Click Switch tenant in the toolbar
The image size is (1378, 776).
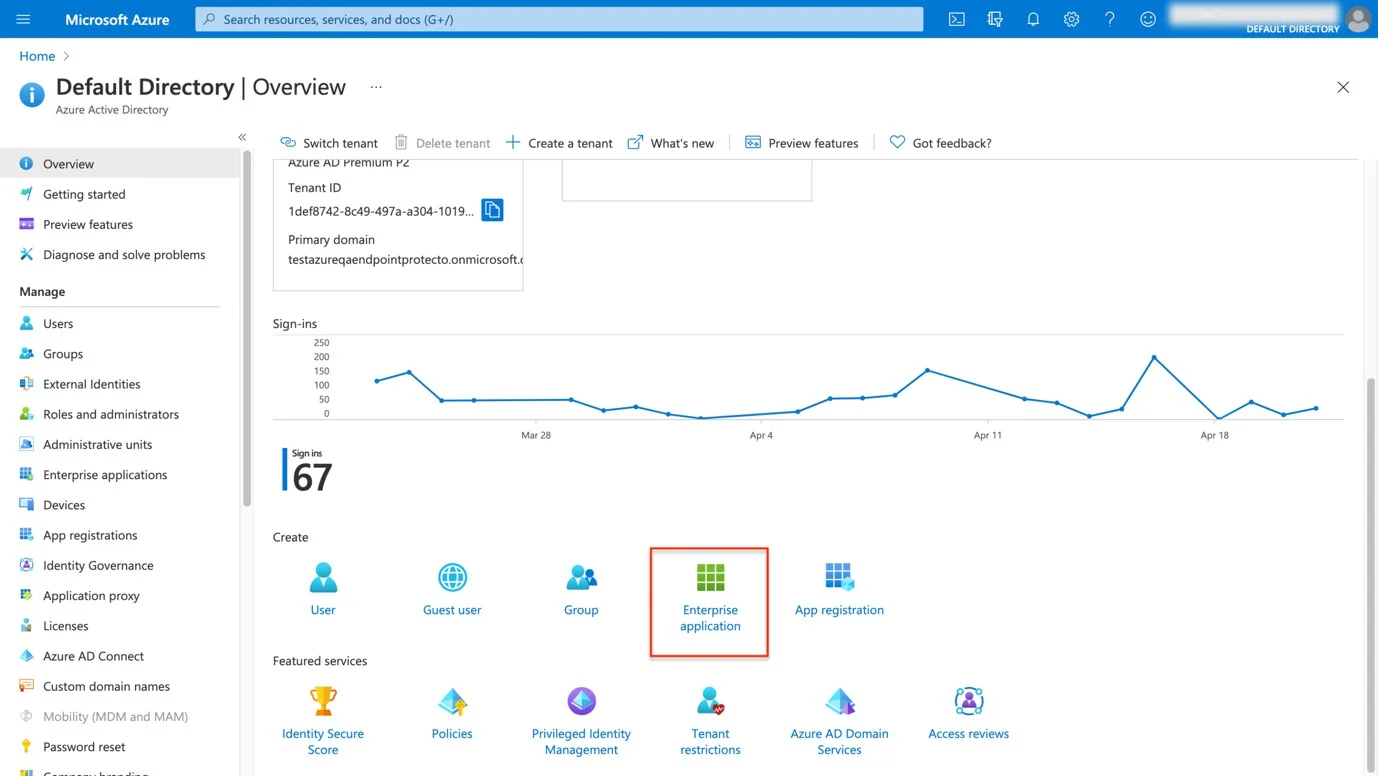click(328, 143)
